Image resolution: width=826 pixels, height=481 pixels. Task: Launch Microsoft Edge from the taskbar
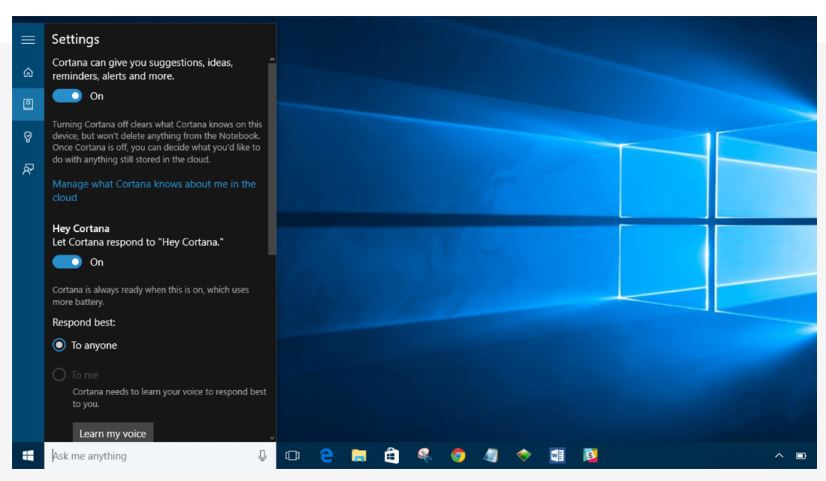[x=326, y=456]
